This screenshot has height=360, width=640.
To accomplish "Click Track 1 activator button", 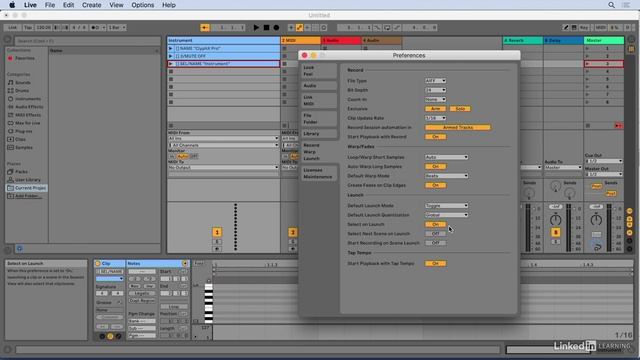I will coord(217,232).
